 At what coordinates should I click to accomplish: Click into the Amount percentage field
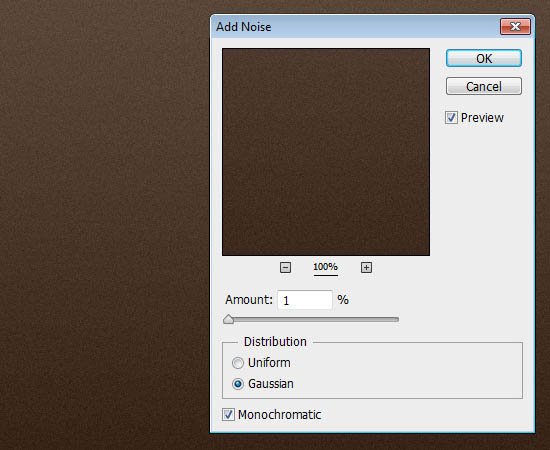pos(305,300)
